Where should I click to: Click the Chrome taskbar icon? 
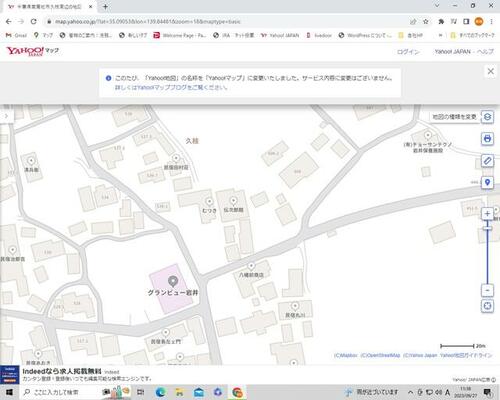[x=237, y=392]
